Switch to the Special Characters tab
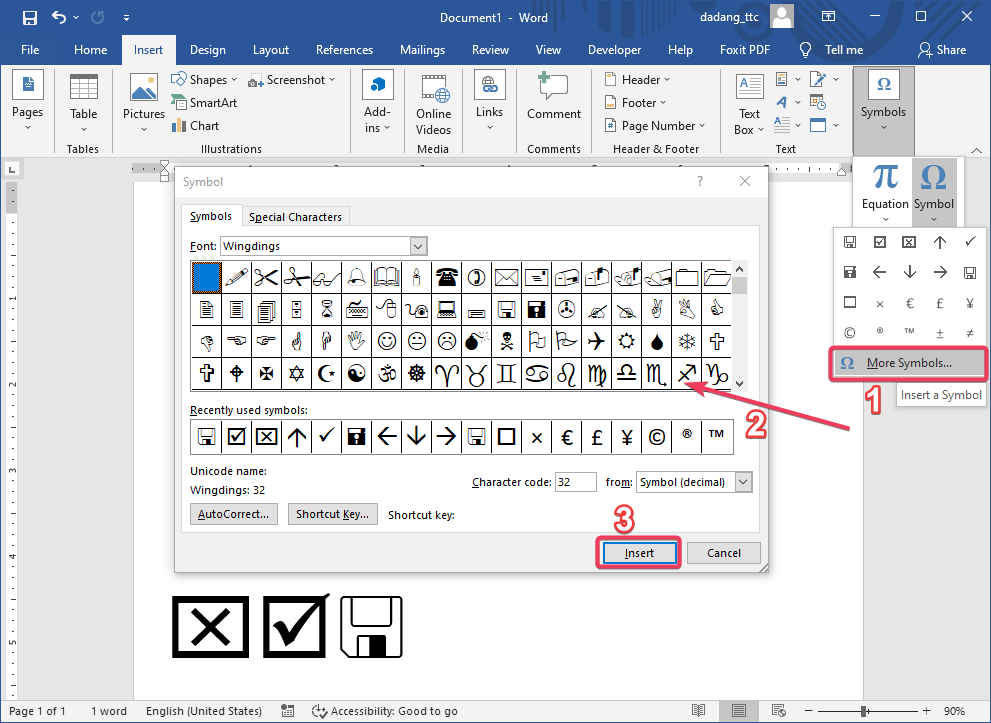Image resolution: width=991 pixels, height=723 pixels. [295, 216]
